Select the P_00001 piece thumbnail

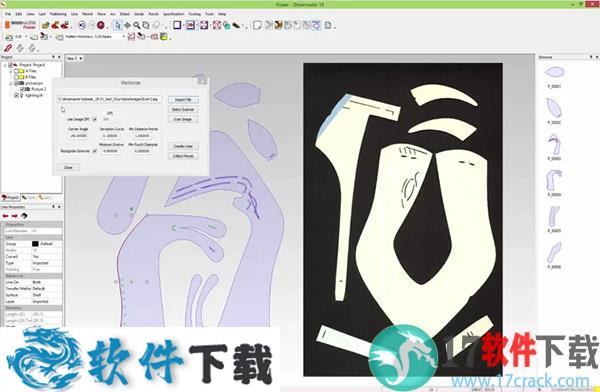554,72
